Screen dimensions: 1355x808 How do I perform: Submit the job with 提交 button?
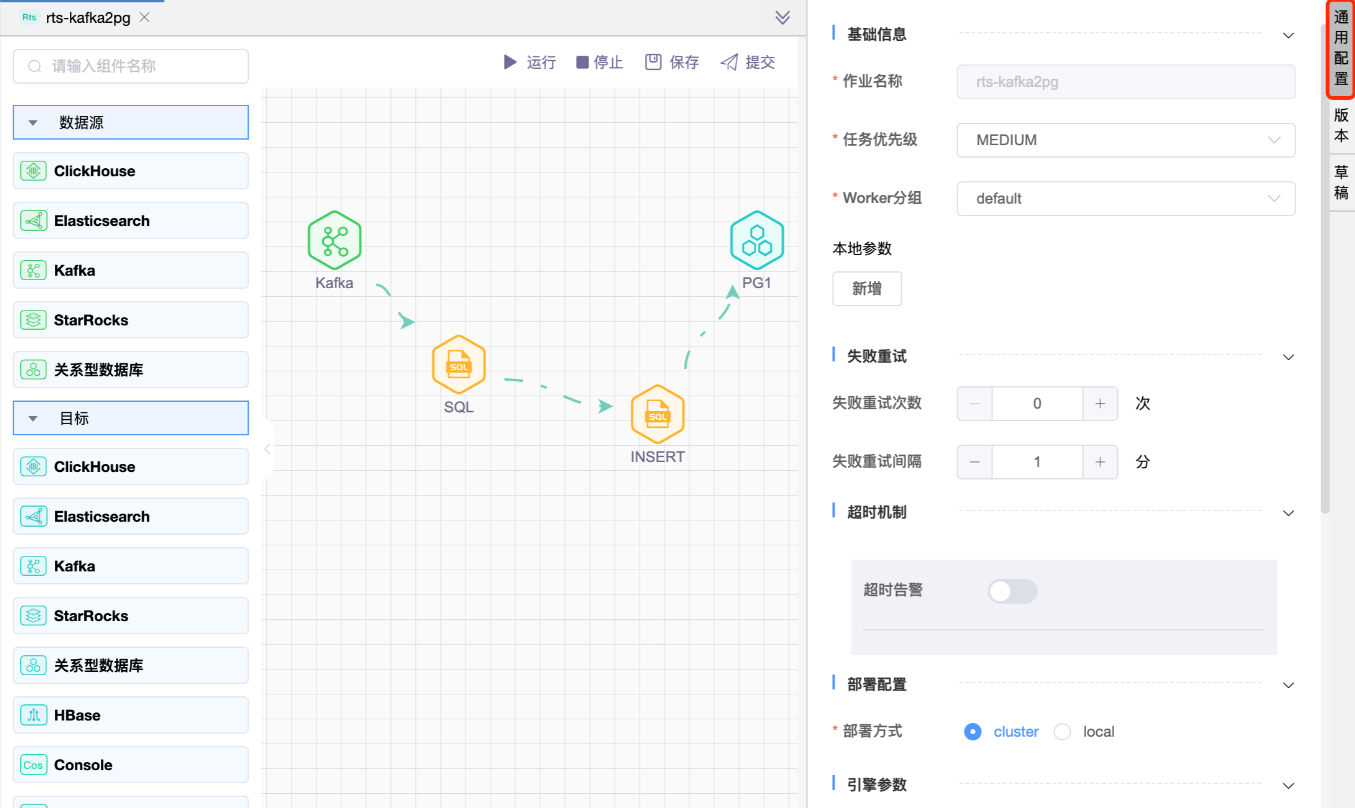747,62
